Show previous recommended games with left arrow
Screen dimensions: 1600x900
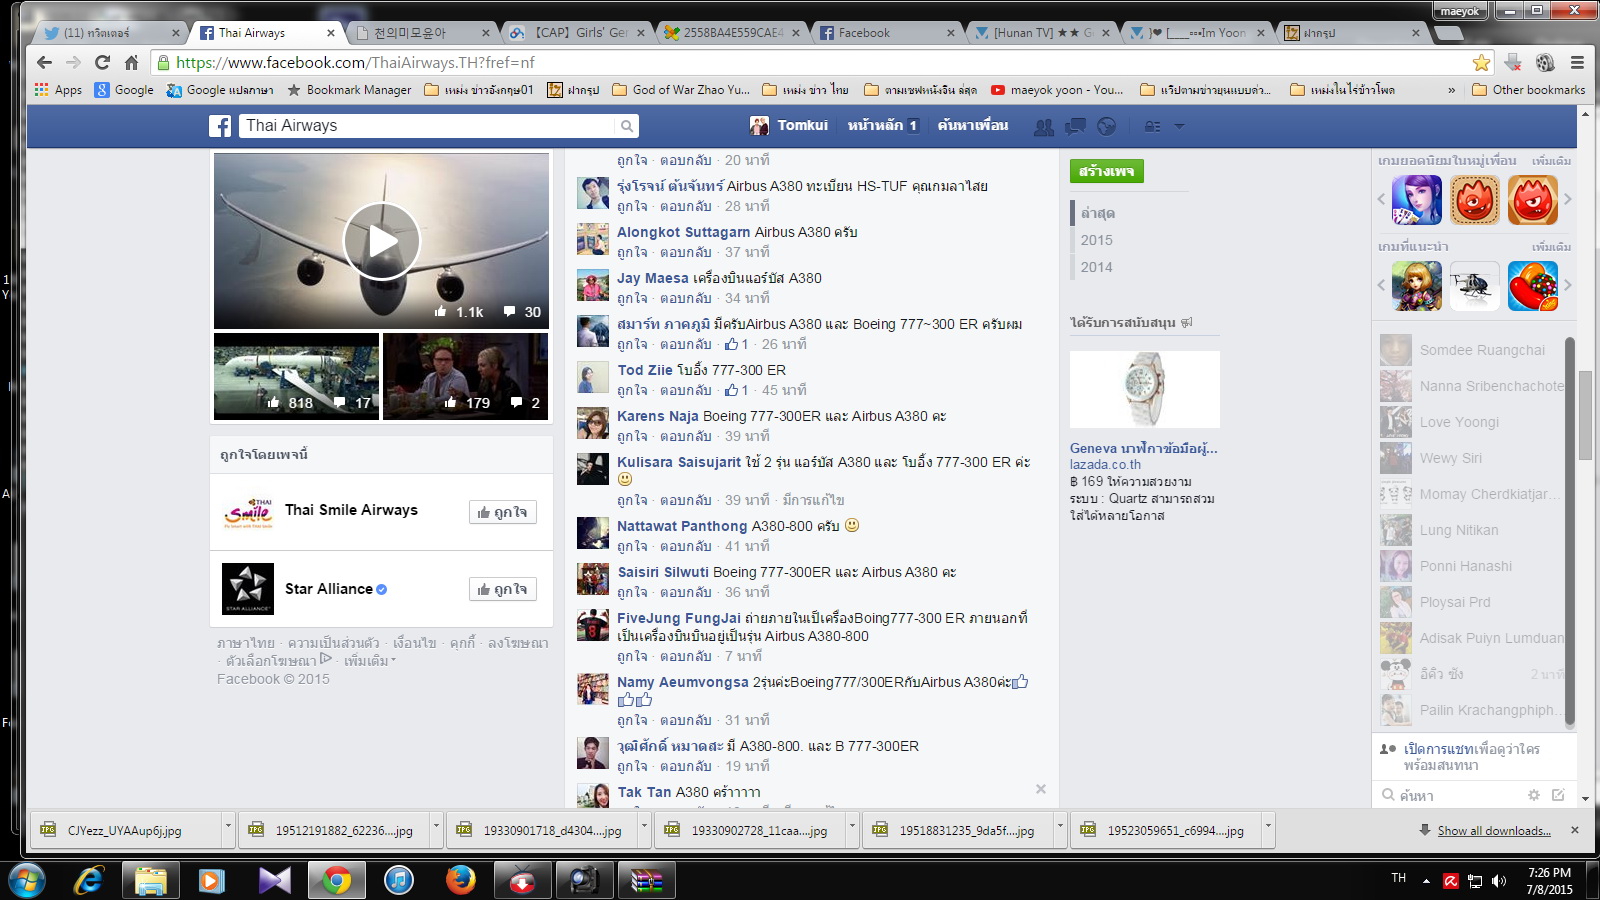click(1381, 285)
